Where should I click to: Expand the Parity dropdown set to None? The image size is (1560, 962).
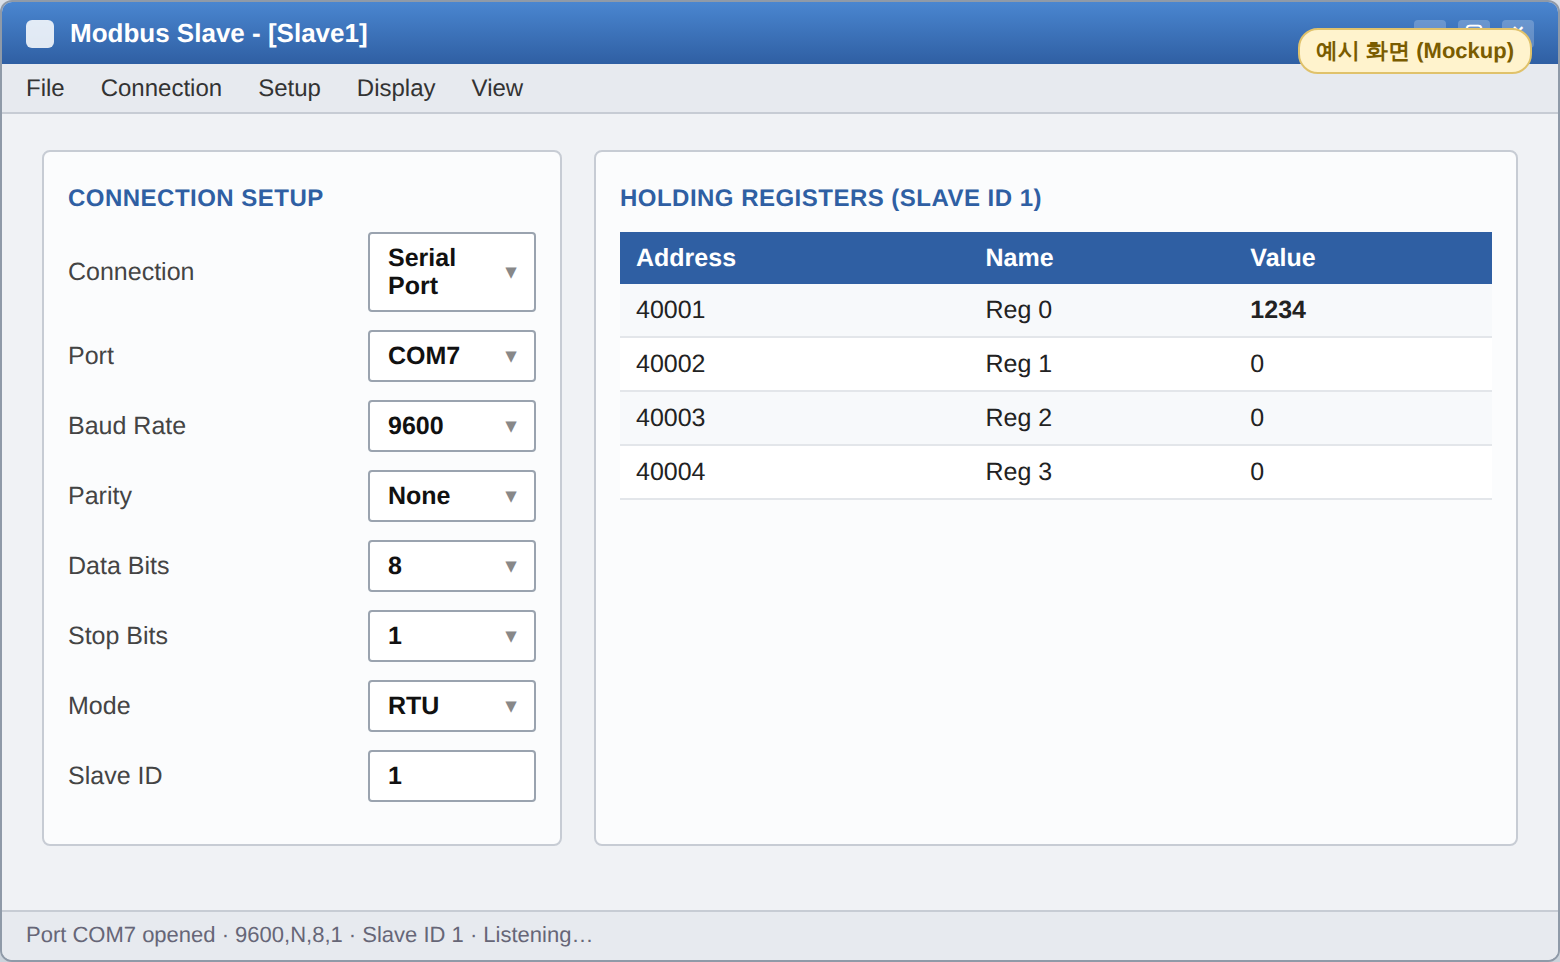click(452, 496)
